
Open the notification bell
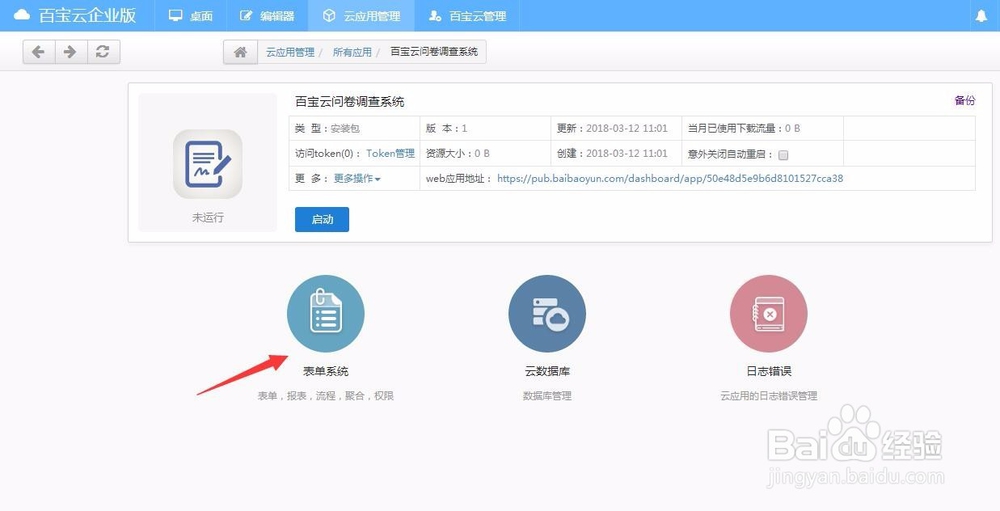pos(982,16)
